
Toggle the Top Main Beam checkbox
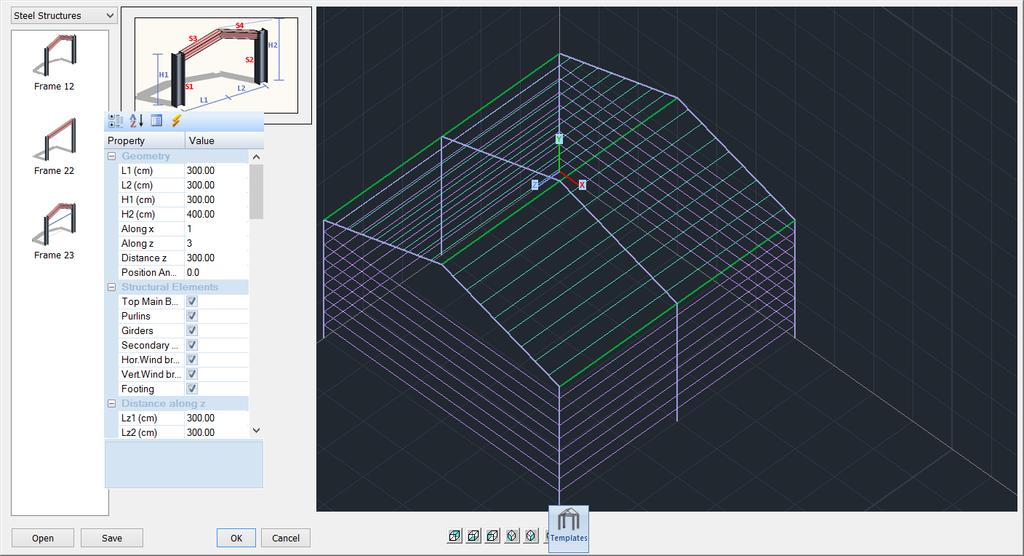[x=192, y=301]
